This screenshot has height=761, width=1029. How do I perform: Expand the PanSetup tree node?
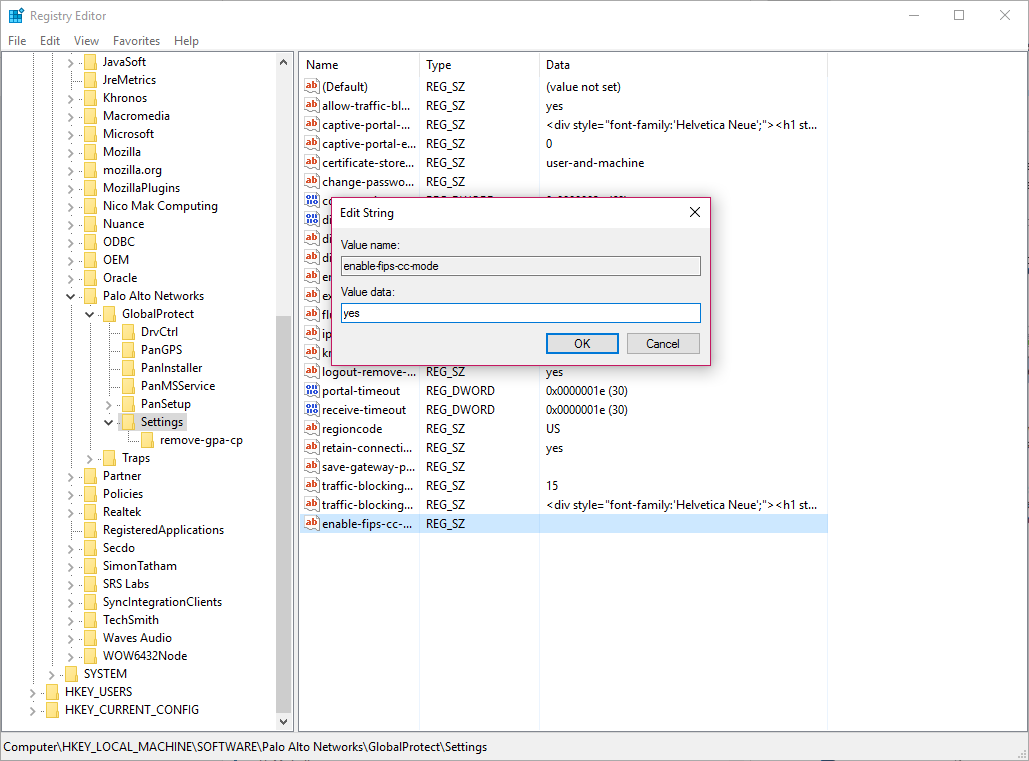point(109,404)
